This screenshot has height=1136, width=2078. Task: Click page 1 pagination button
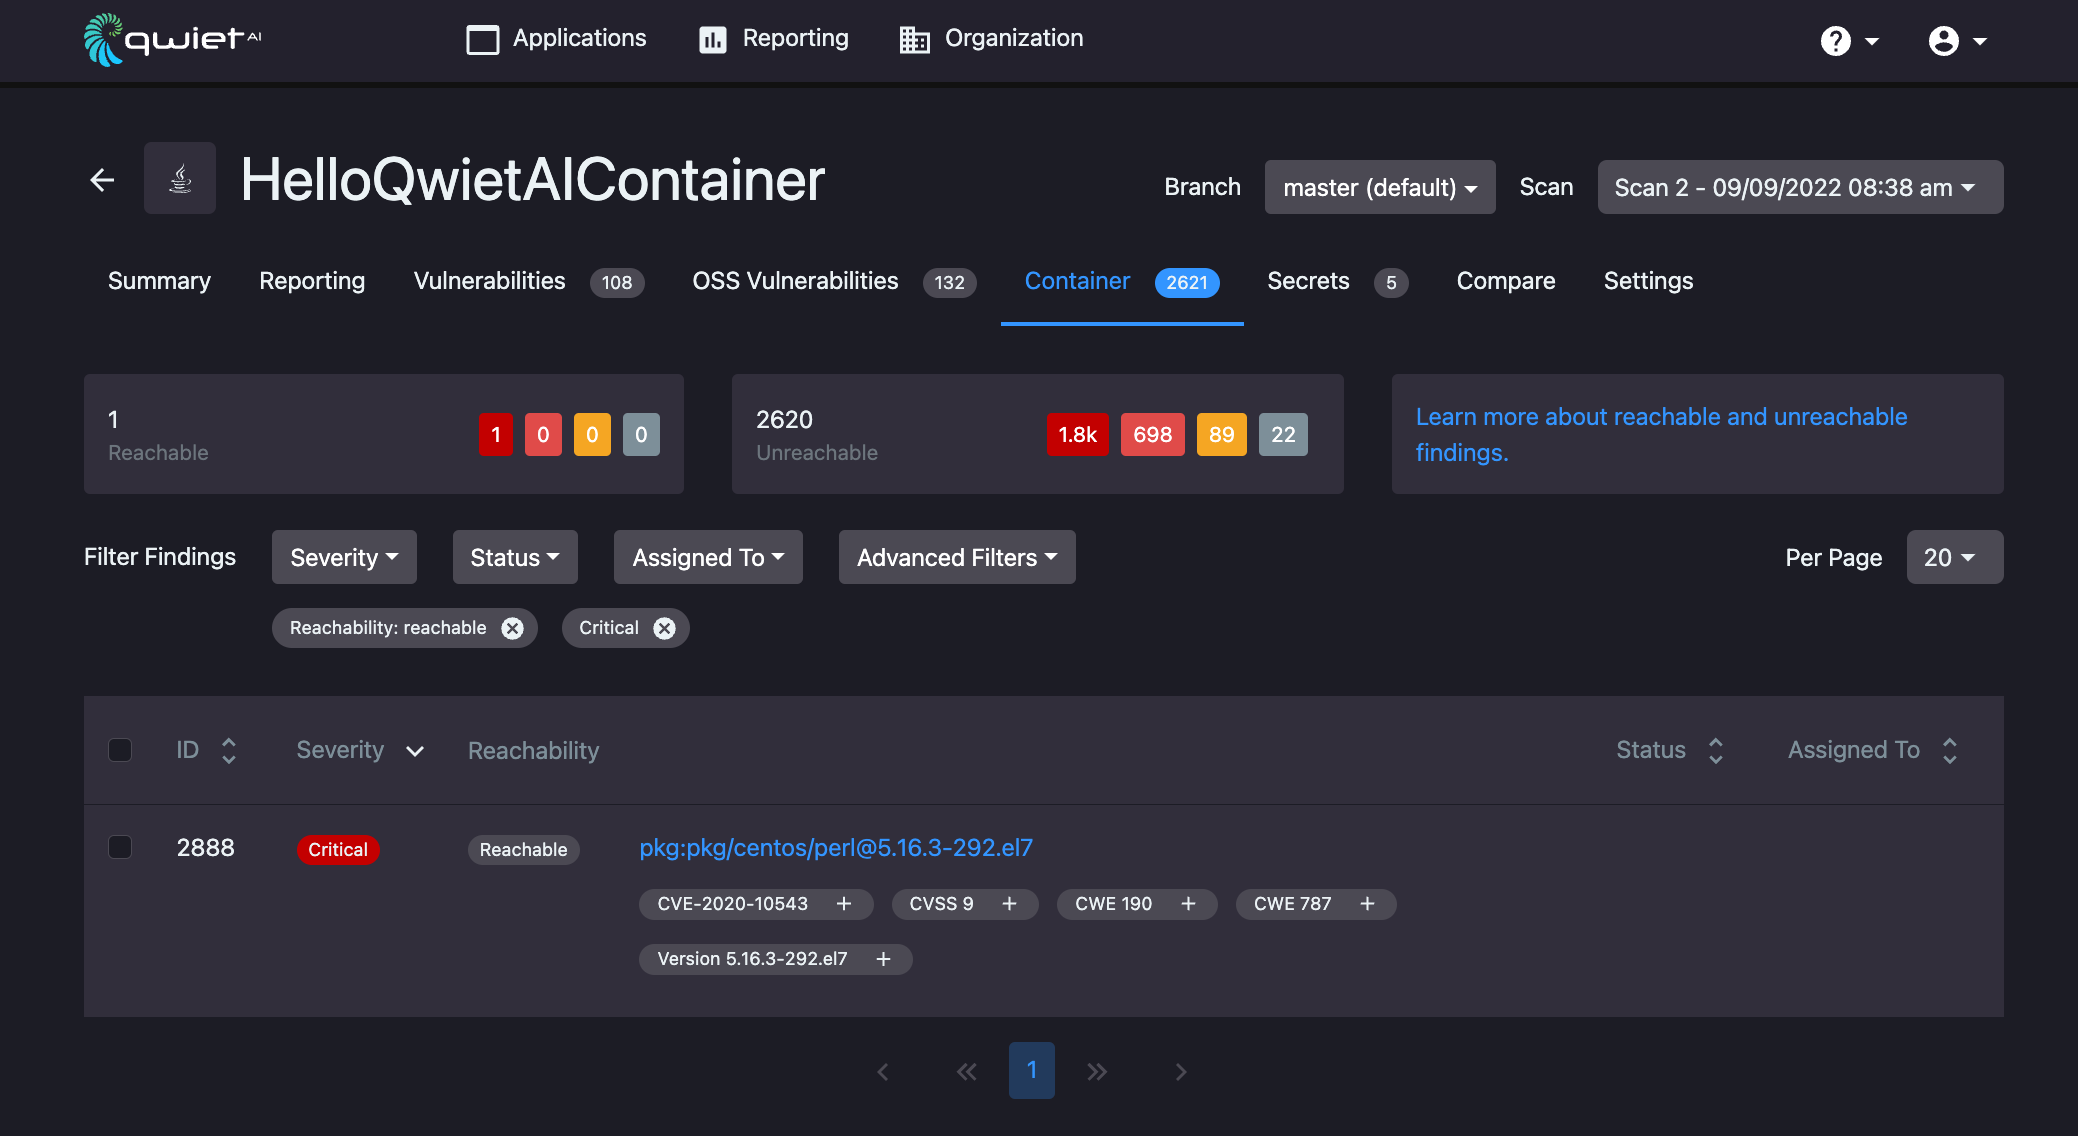point(1032,1071)
